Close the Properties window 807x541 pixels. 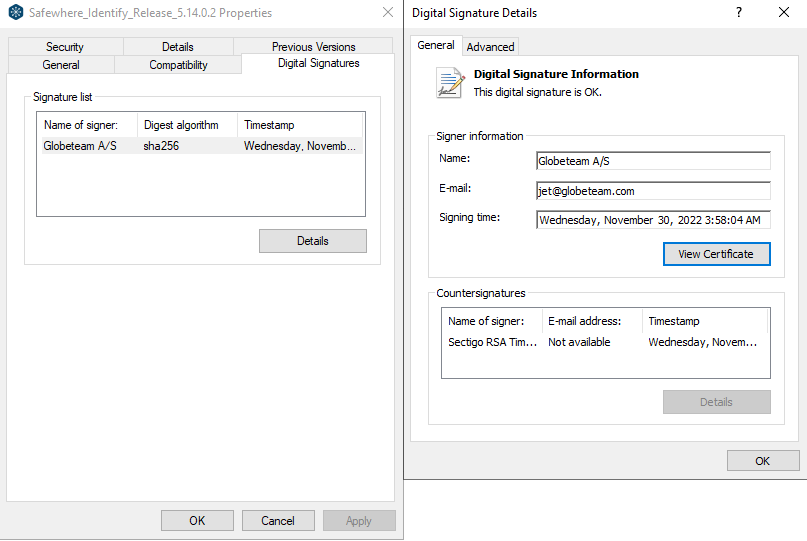click(388, 13)
